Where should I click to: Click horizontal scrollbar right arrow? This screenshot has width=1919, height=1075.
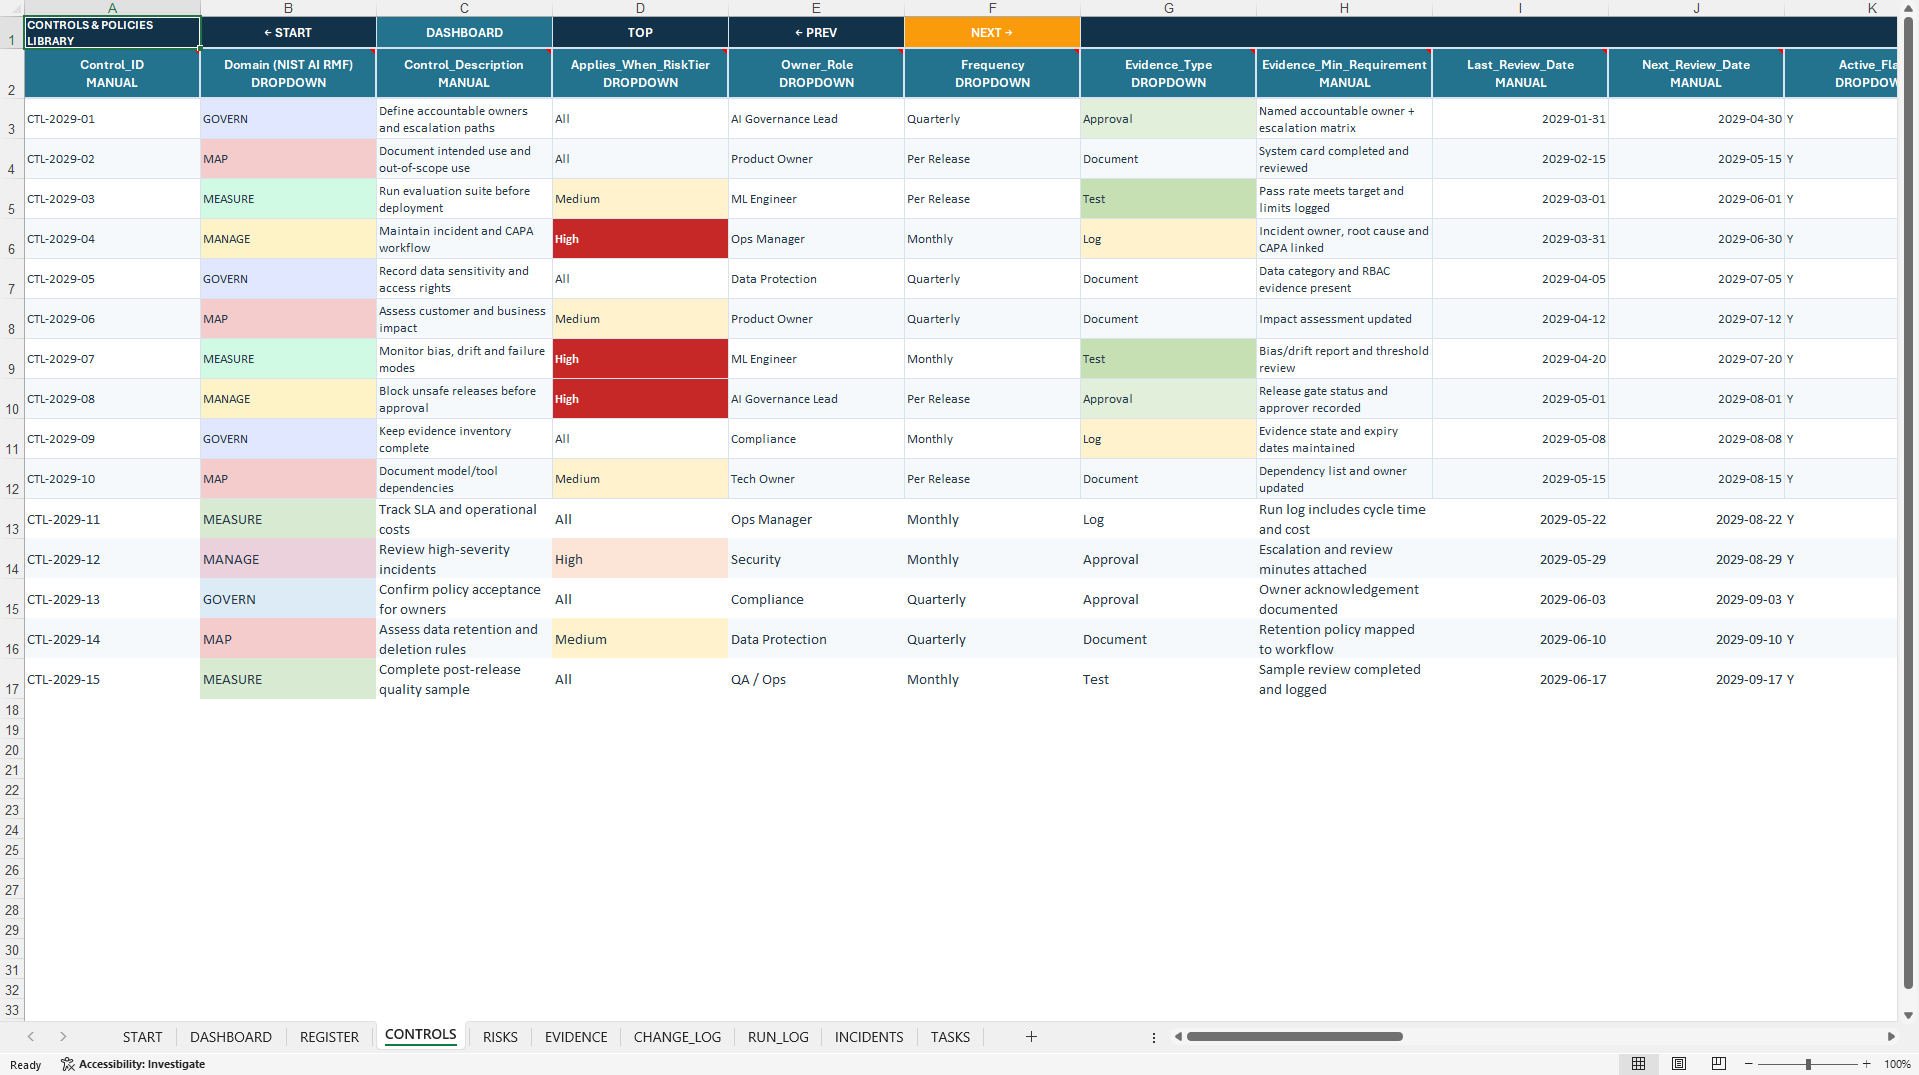(1891, 1037)
